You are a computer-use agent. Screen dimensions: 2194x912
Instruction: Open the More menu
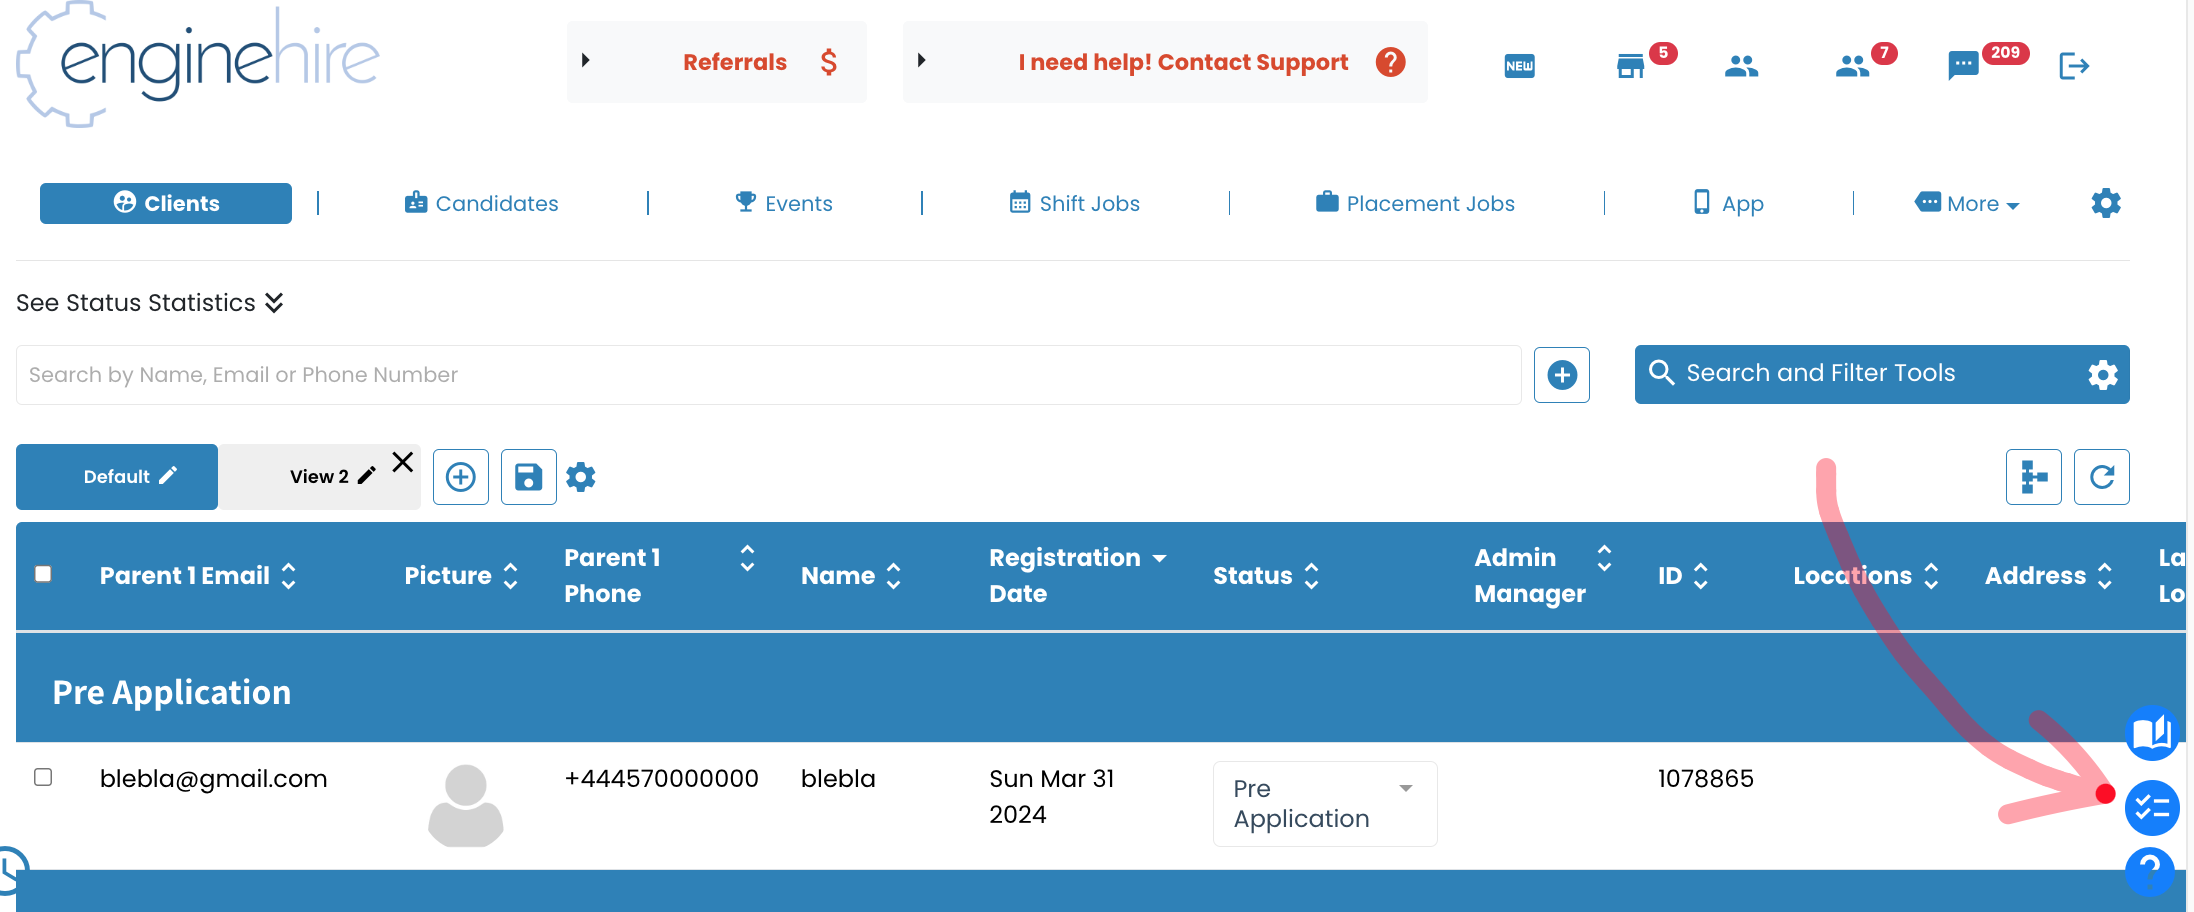tap(1966, 203)
